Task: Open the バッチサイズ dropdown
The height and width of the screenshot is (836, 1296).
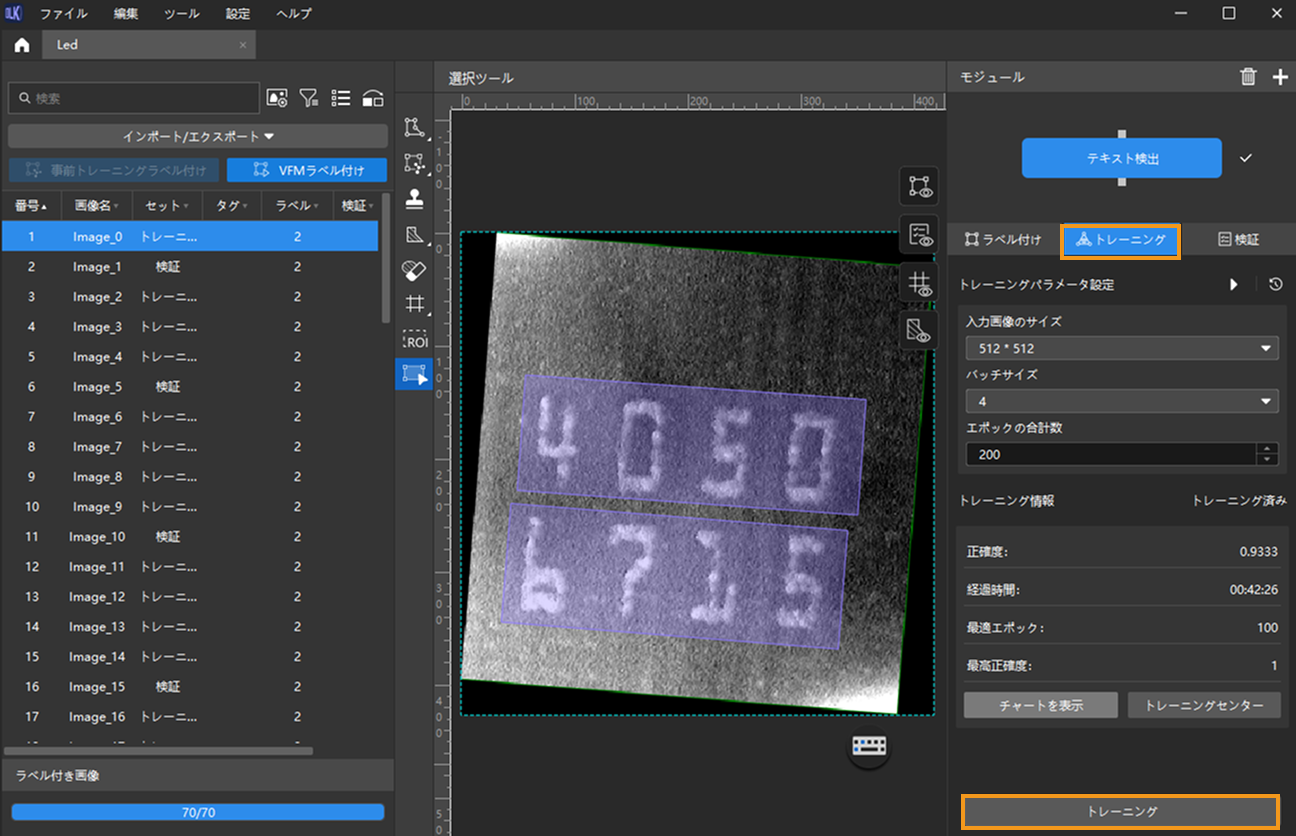Action: click(x=1121, y=401)
